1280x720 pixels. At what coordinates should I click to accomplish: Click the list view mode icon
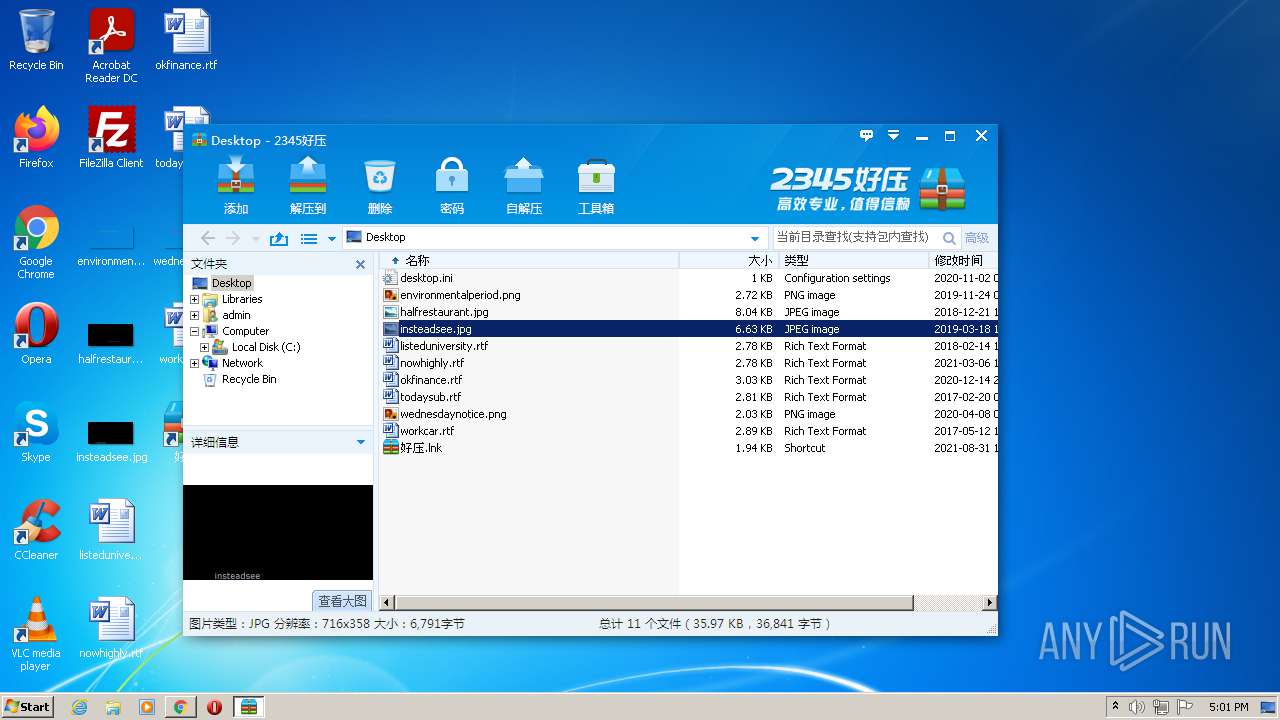[x=309, y=238]
